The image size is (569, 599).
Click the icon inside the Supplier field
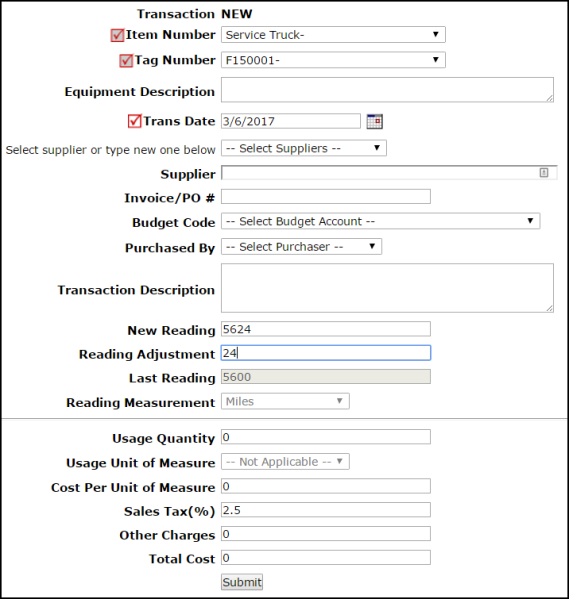[x=544, y=173]
